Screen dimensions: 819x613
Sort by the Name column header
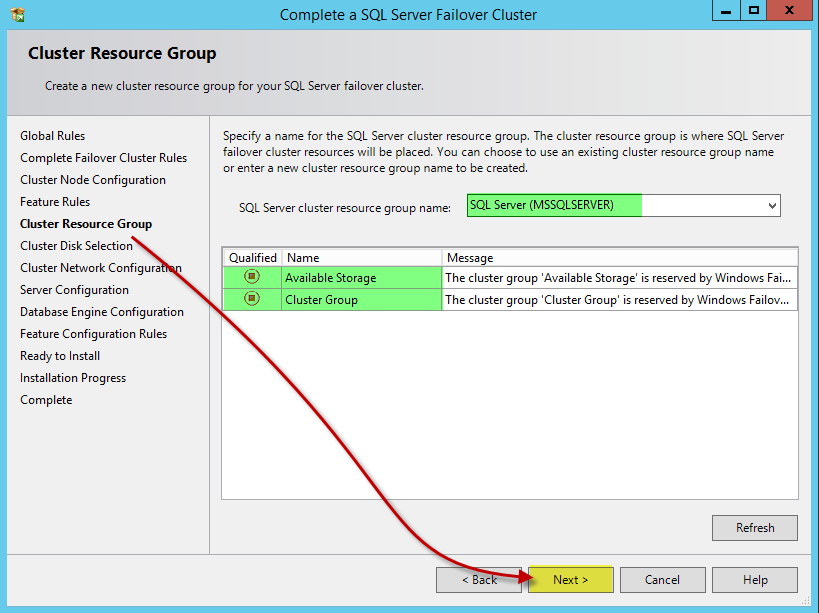click(x=362, y=258)
